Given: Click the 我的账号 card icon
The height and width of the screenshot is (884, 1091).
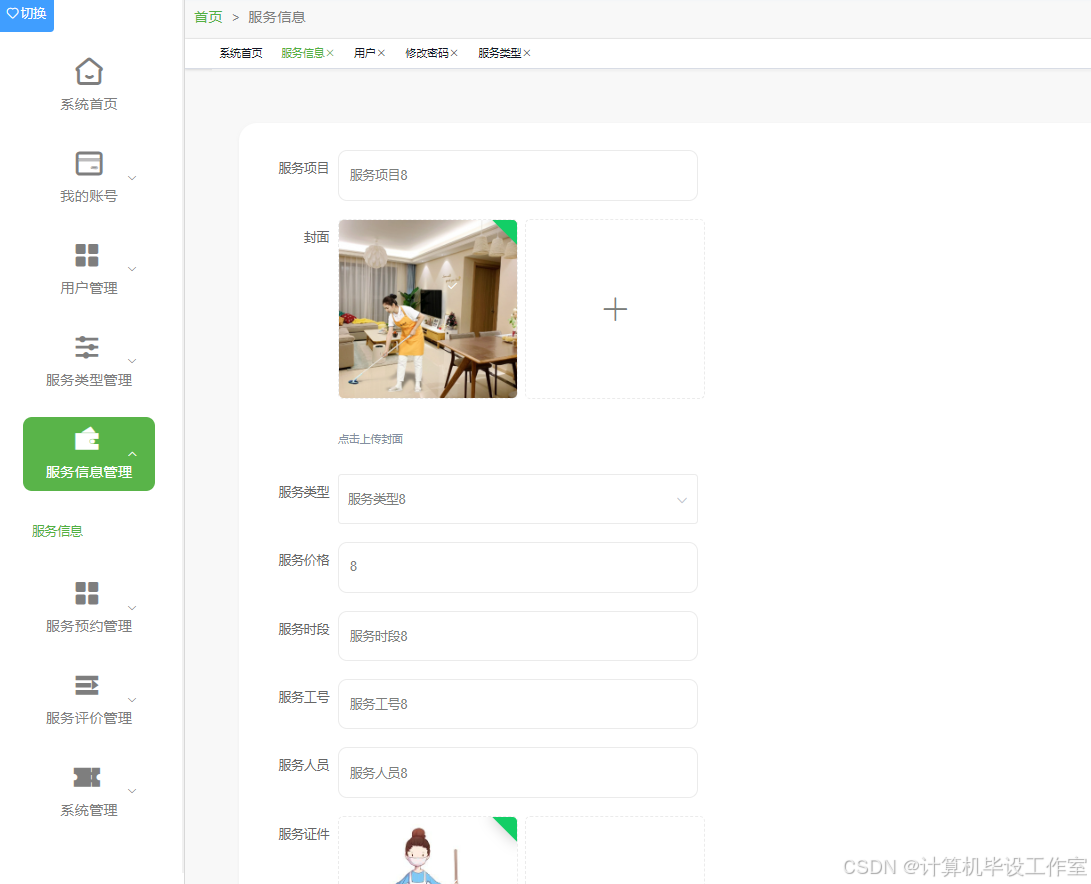Looking at the screenshot, I should tap(88, 164).
